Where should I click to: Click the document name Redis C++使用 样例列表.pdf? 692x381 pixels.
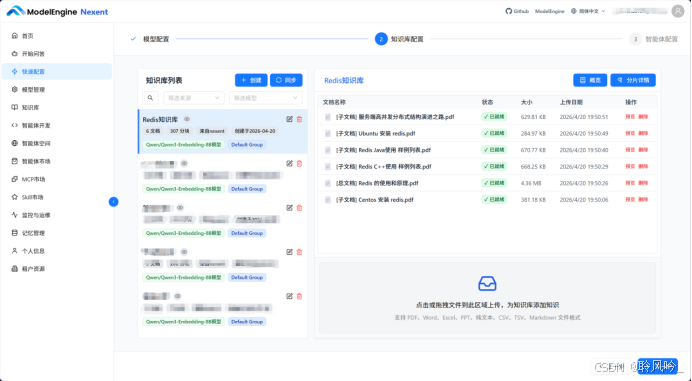tap(384, 166)
